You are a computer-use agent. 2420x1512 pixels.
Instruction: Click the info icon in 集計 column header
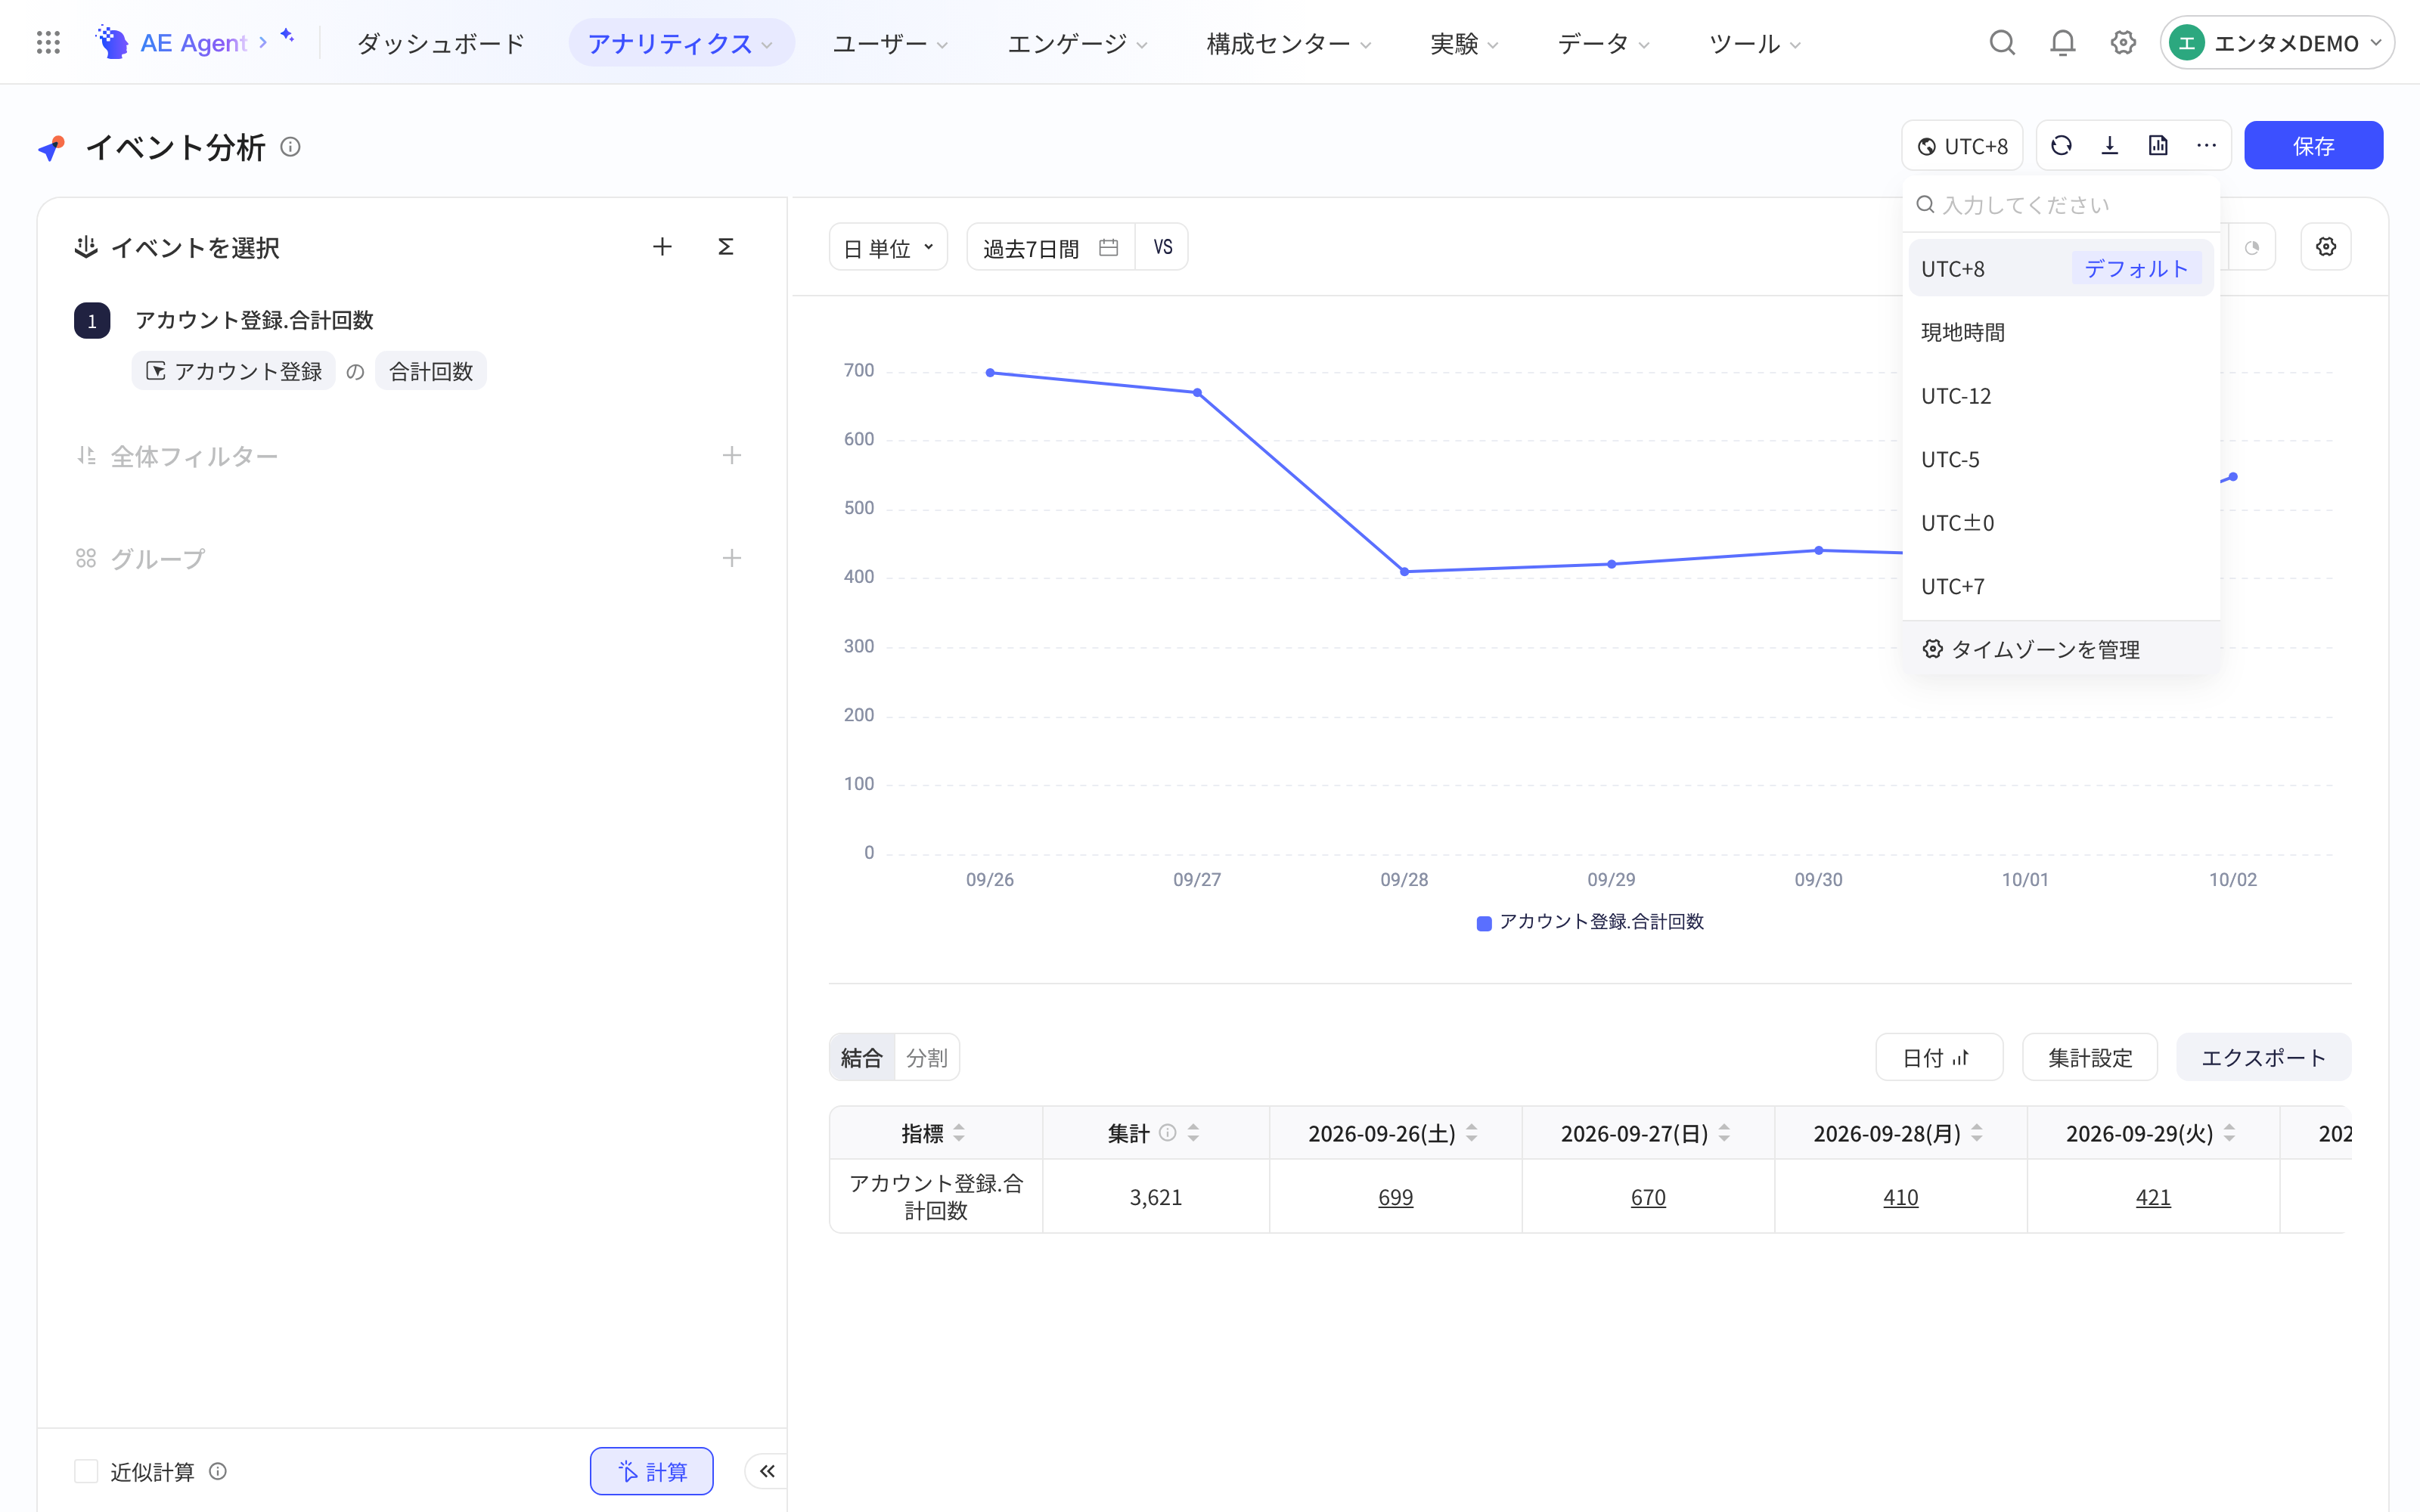(x=1167, y=1133)
